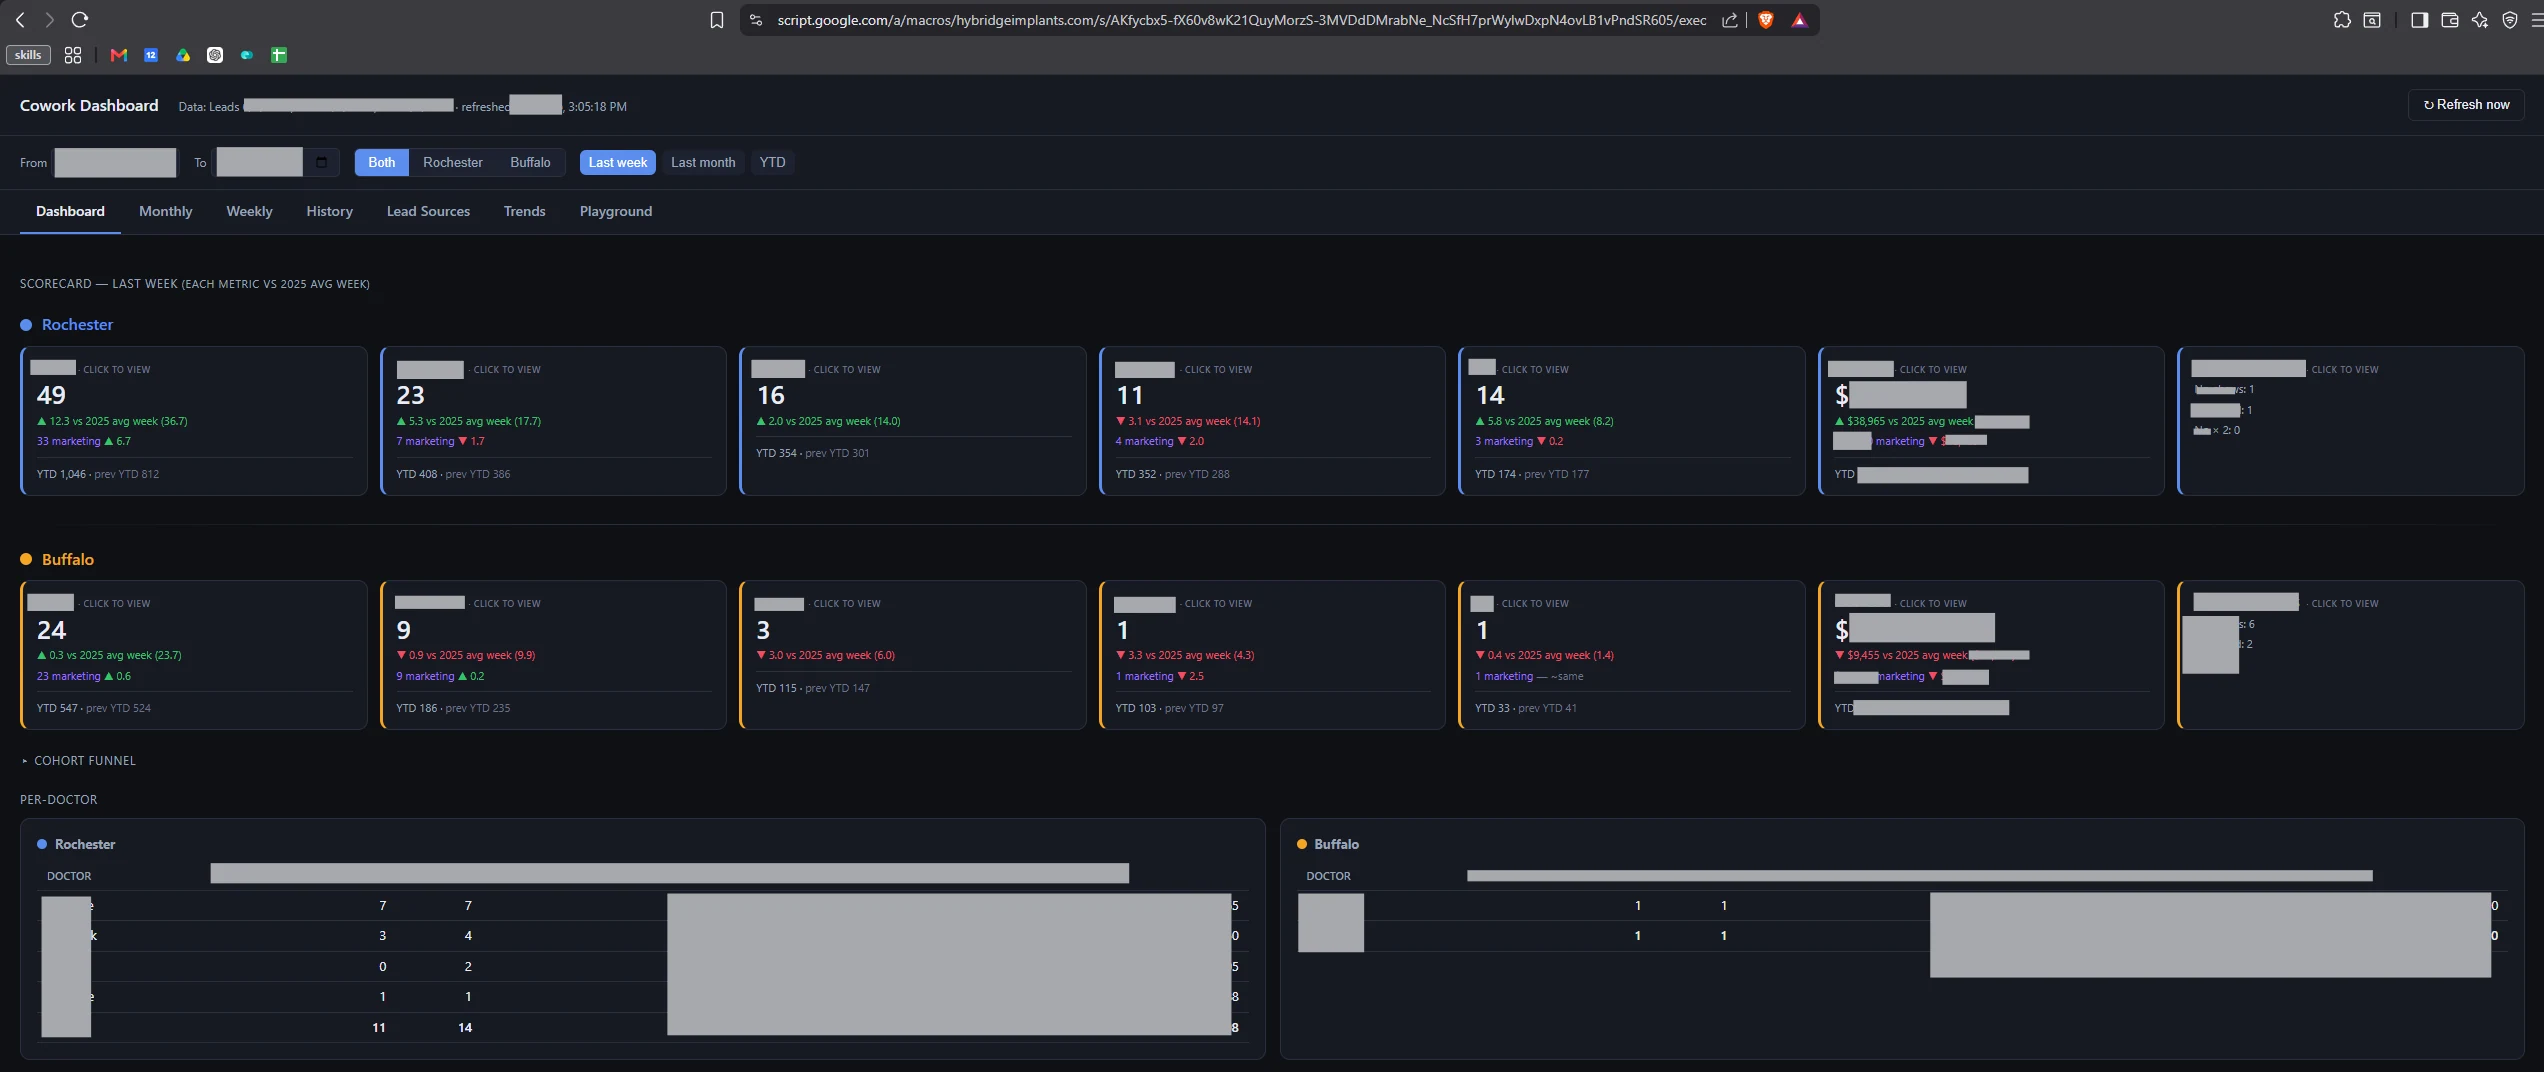The width and height of the screenshot is (2544, 1072).
Task: Open Brave Shields lion icon
Action: point(1766,20)
